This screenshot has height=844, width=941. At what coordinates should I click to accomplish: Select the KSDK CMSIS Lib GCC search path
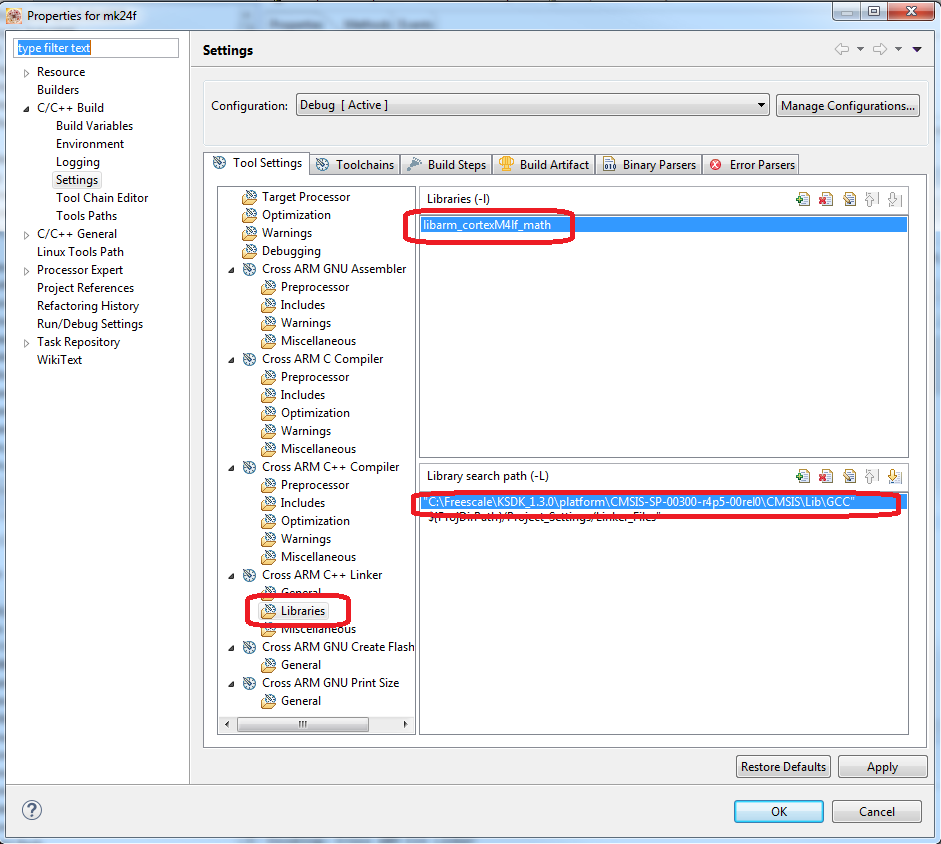pyautogui.click(x=664, y=501)
